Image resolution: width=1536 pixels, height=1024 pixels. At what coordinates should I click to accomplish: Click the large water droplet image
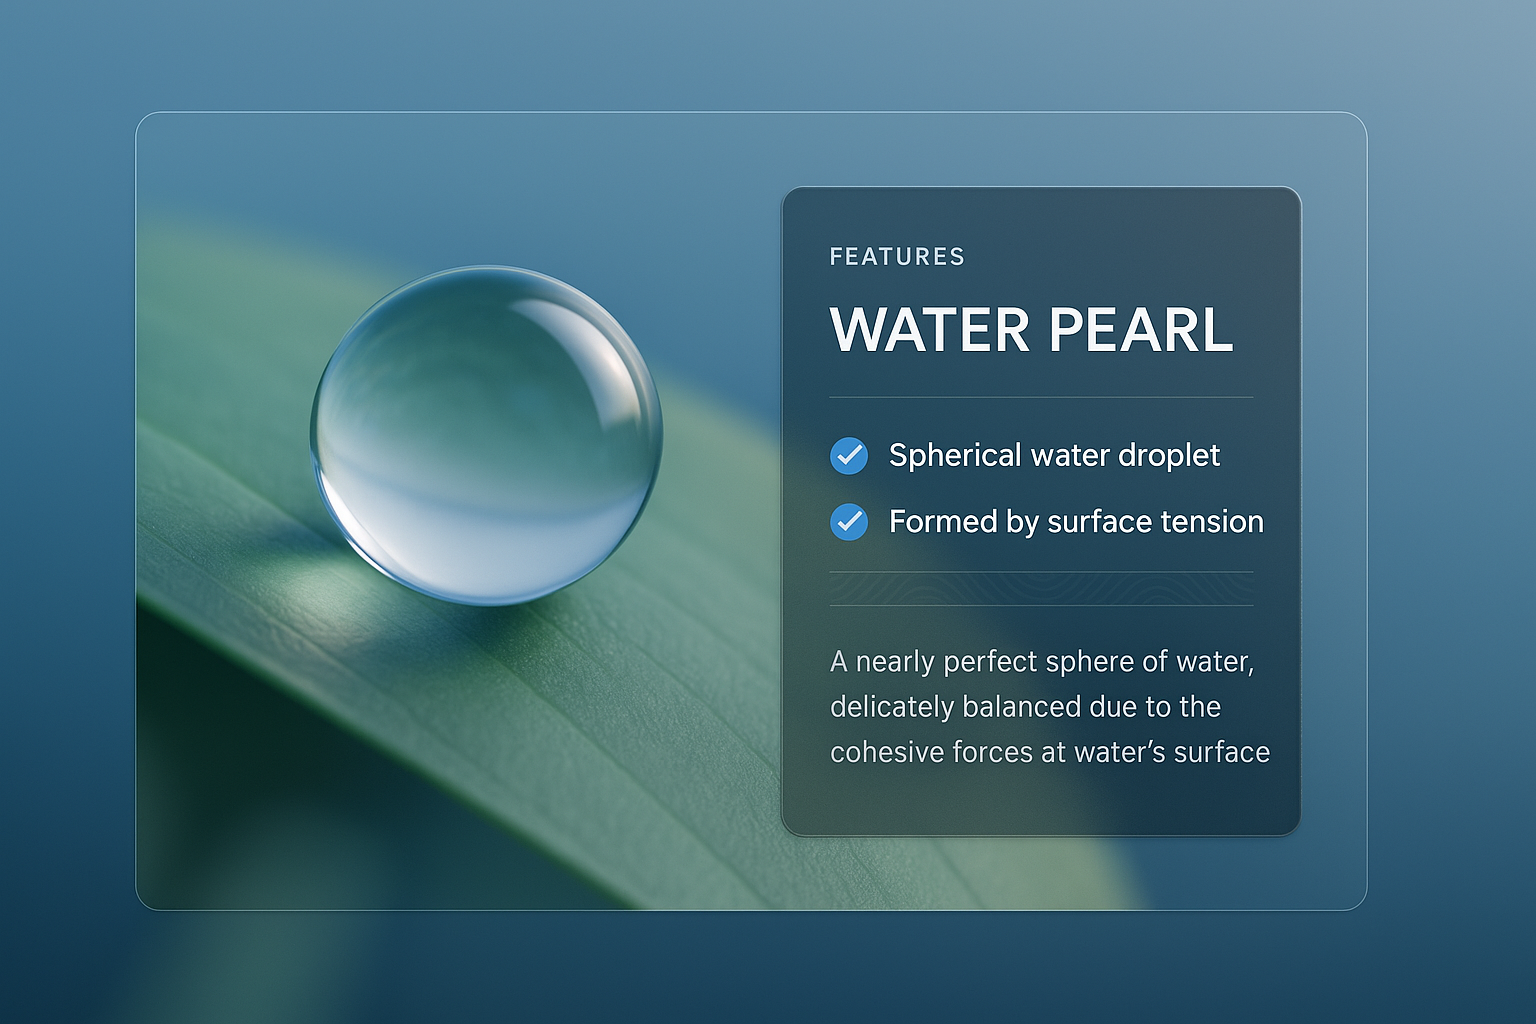(486, 436)
